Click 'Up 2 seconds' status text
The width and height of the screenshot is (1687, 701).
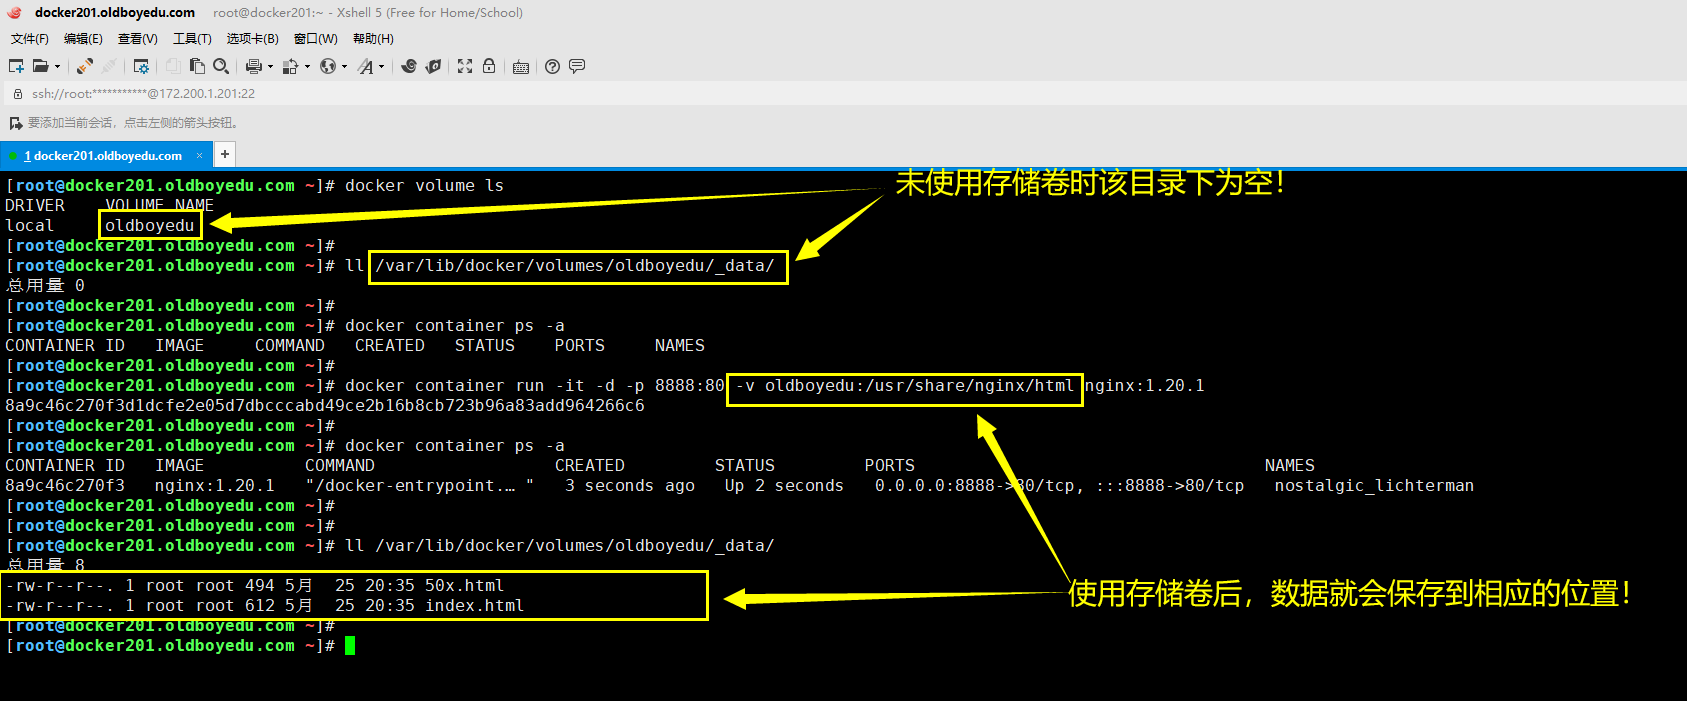[x=784, y=486]
